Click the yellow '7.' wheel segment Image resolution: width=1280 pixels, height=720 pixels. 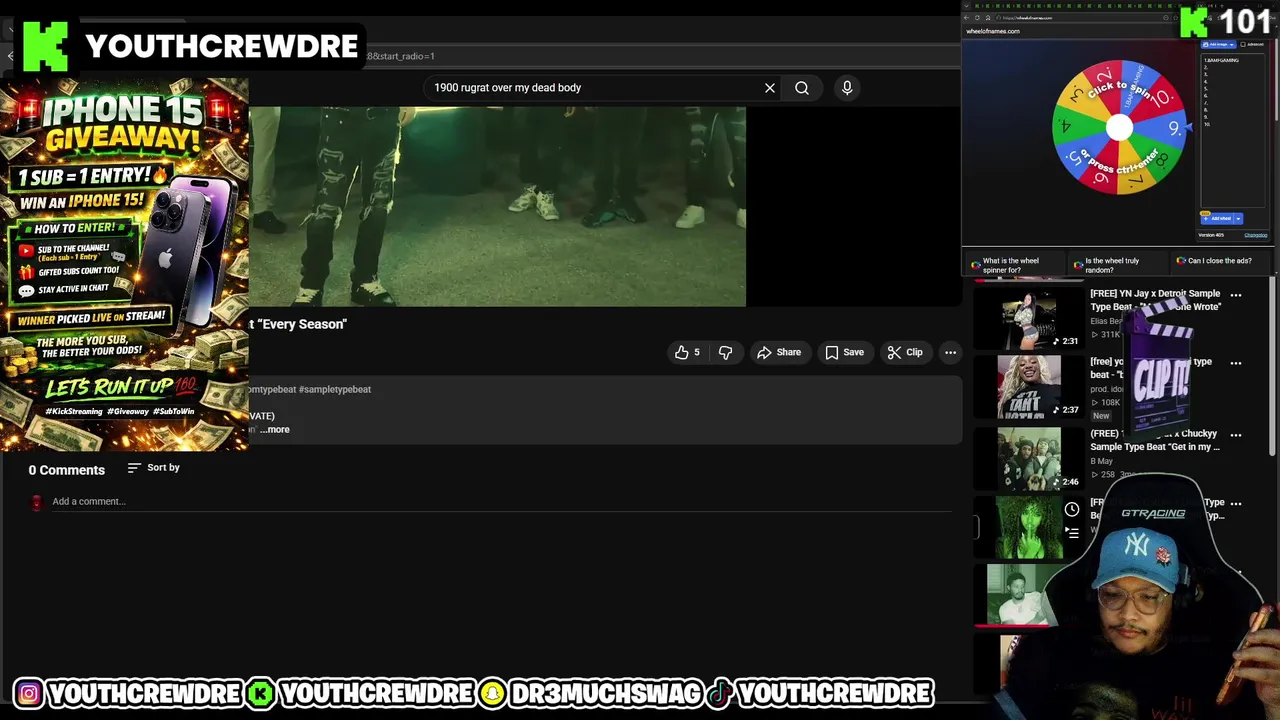pos(1133,175)
